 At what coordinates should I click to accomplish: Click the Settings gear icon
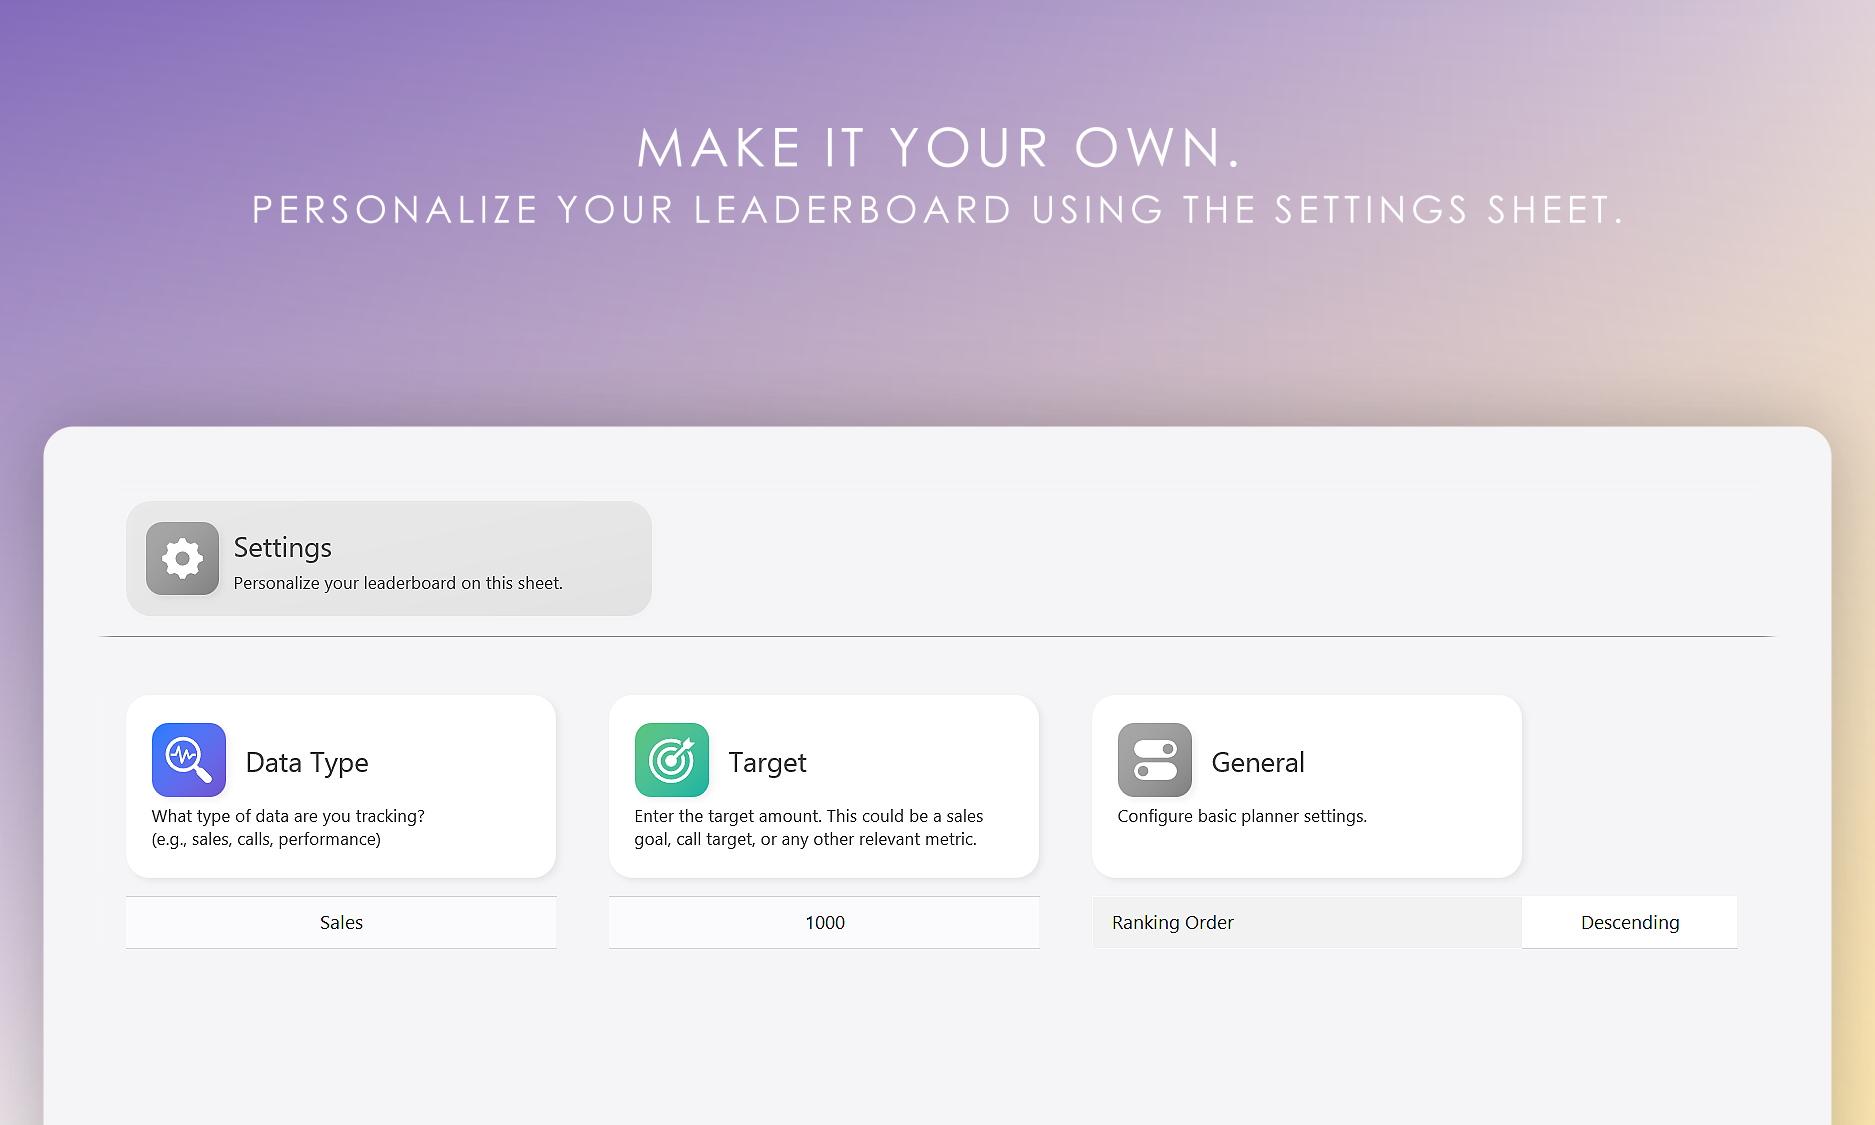click(x=182, y=558)
